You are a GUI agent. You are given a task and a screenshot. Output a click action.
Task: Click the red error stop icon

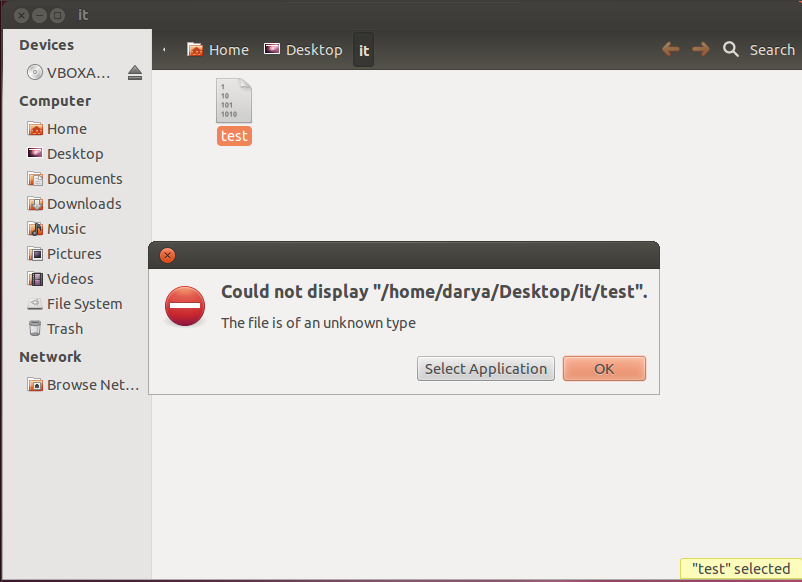[185, 306]
